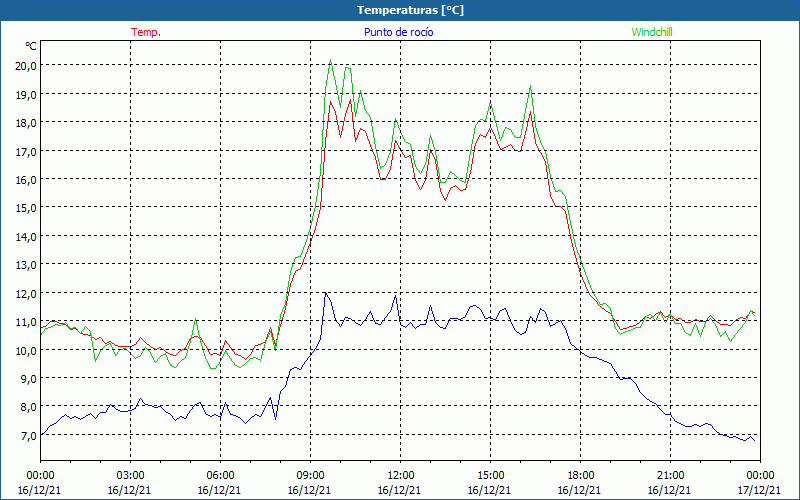800x500 pixels.
Task: Click the 'Temperaturas [°C]' chart title
Action: [410, 10]
